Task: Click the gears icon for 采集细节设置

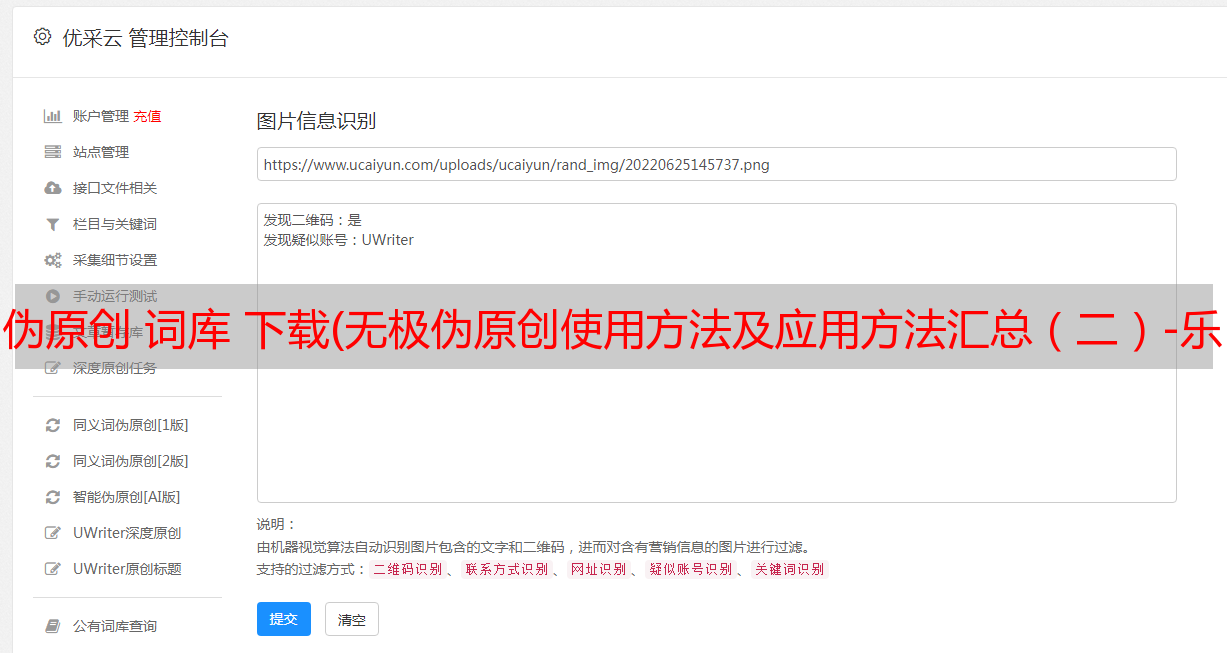Action: click(x=53, y=260)
